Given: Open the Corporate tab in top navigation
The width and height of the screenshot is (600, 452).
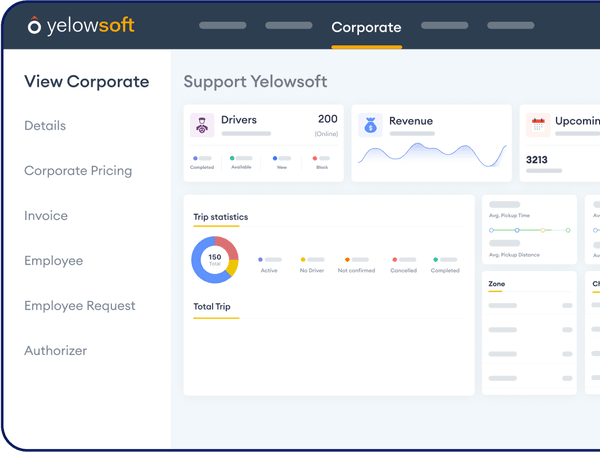Looking at the screenshot, I should click(x=366, y=28).
